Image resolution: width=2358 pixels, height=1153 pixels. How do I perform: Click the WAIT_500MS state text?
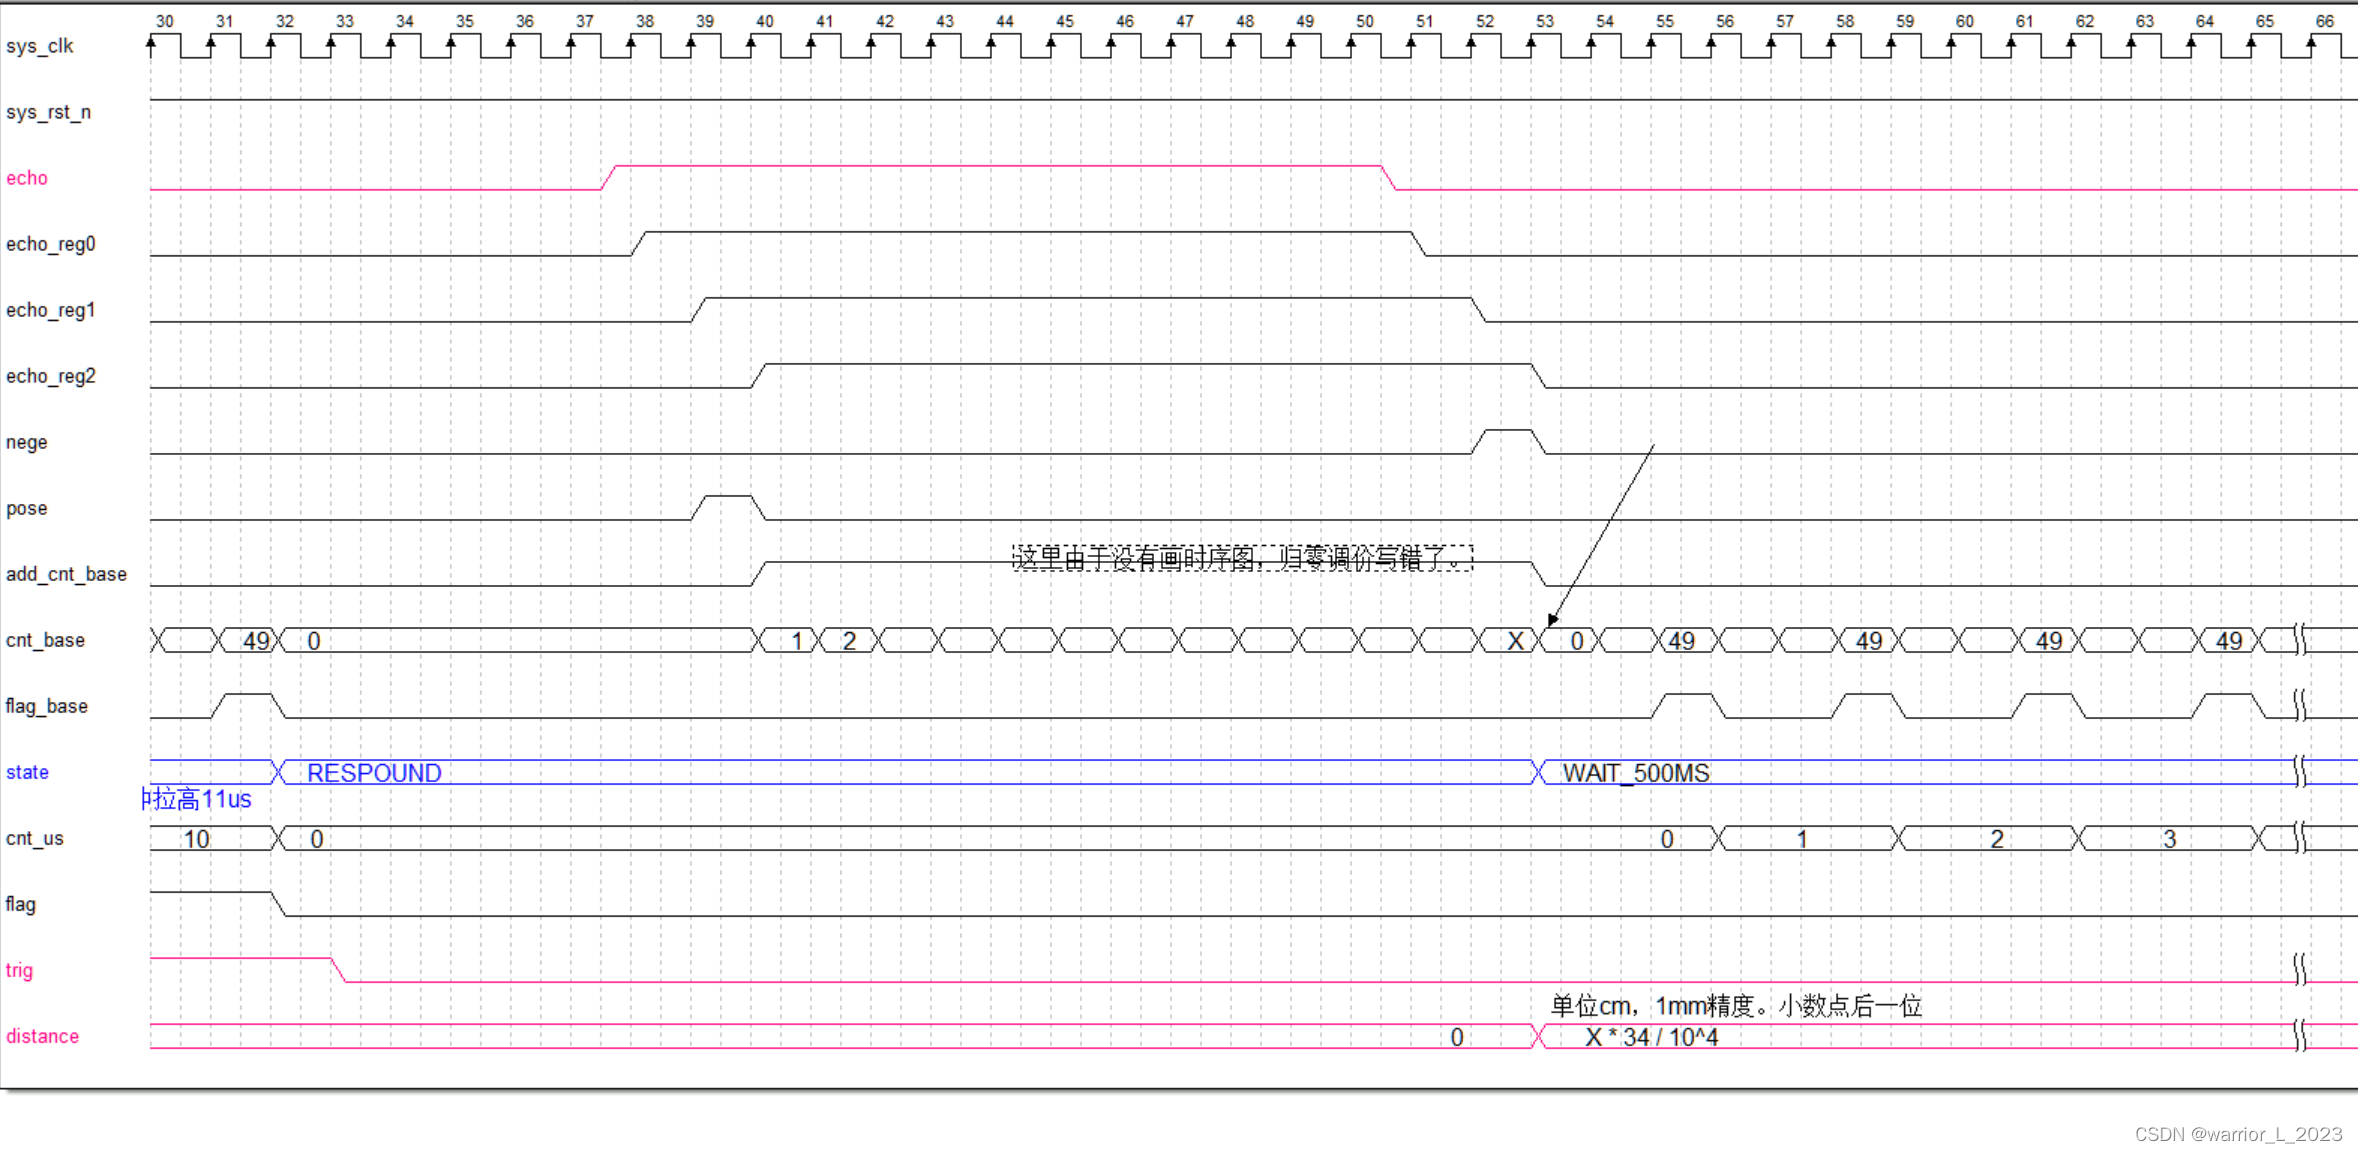click(x=1636, y=773)
